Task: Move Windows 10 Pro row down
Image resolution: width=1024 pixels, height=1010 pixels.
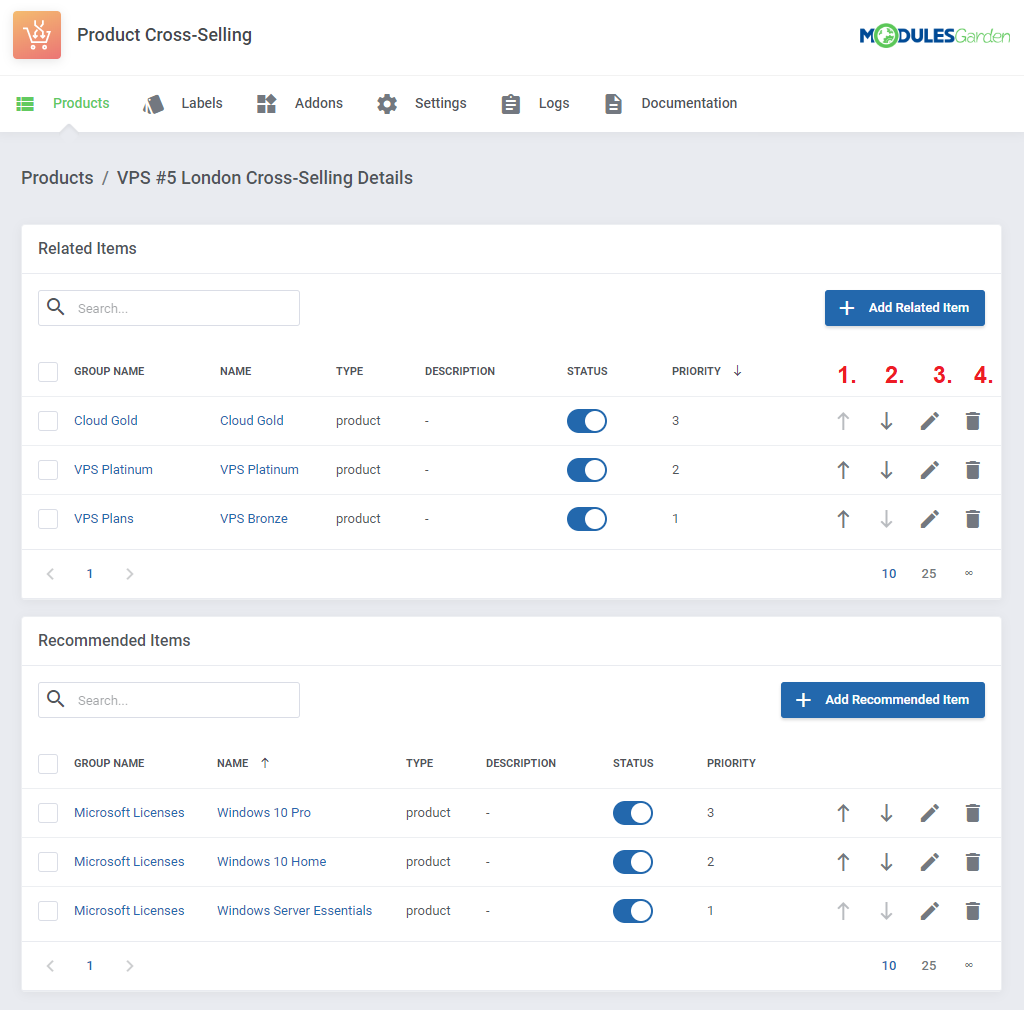Action: (x=886, y=813)
